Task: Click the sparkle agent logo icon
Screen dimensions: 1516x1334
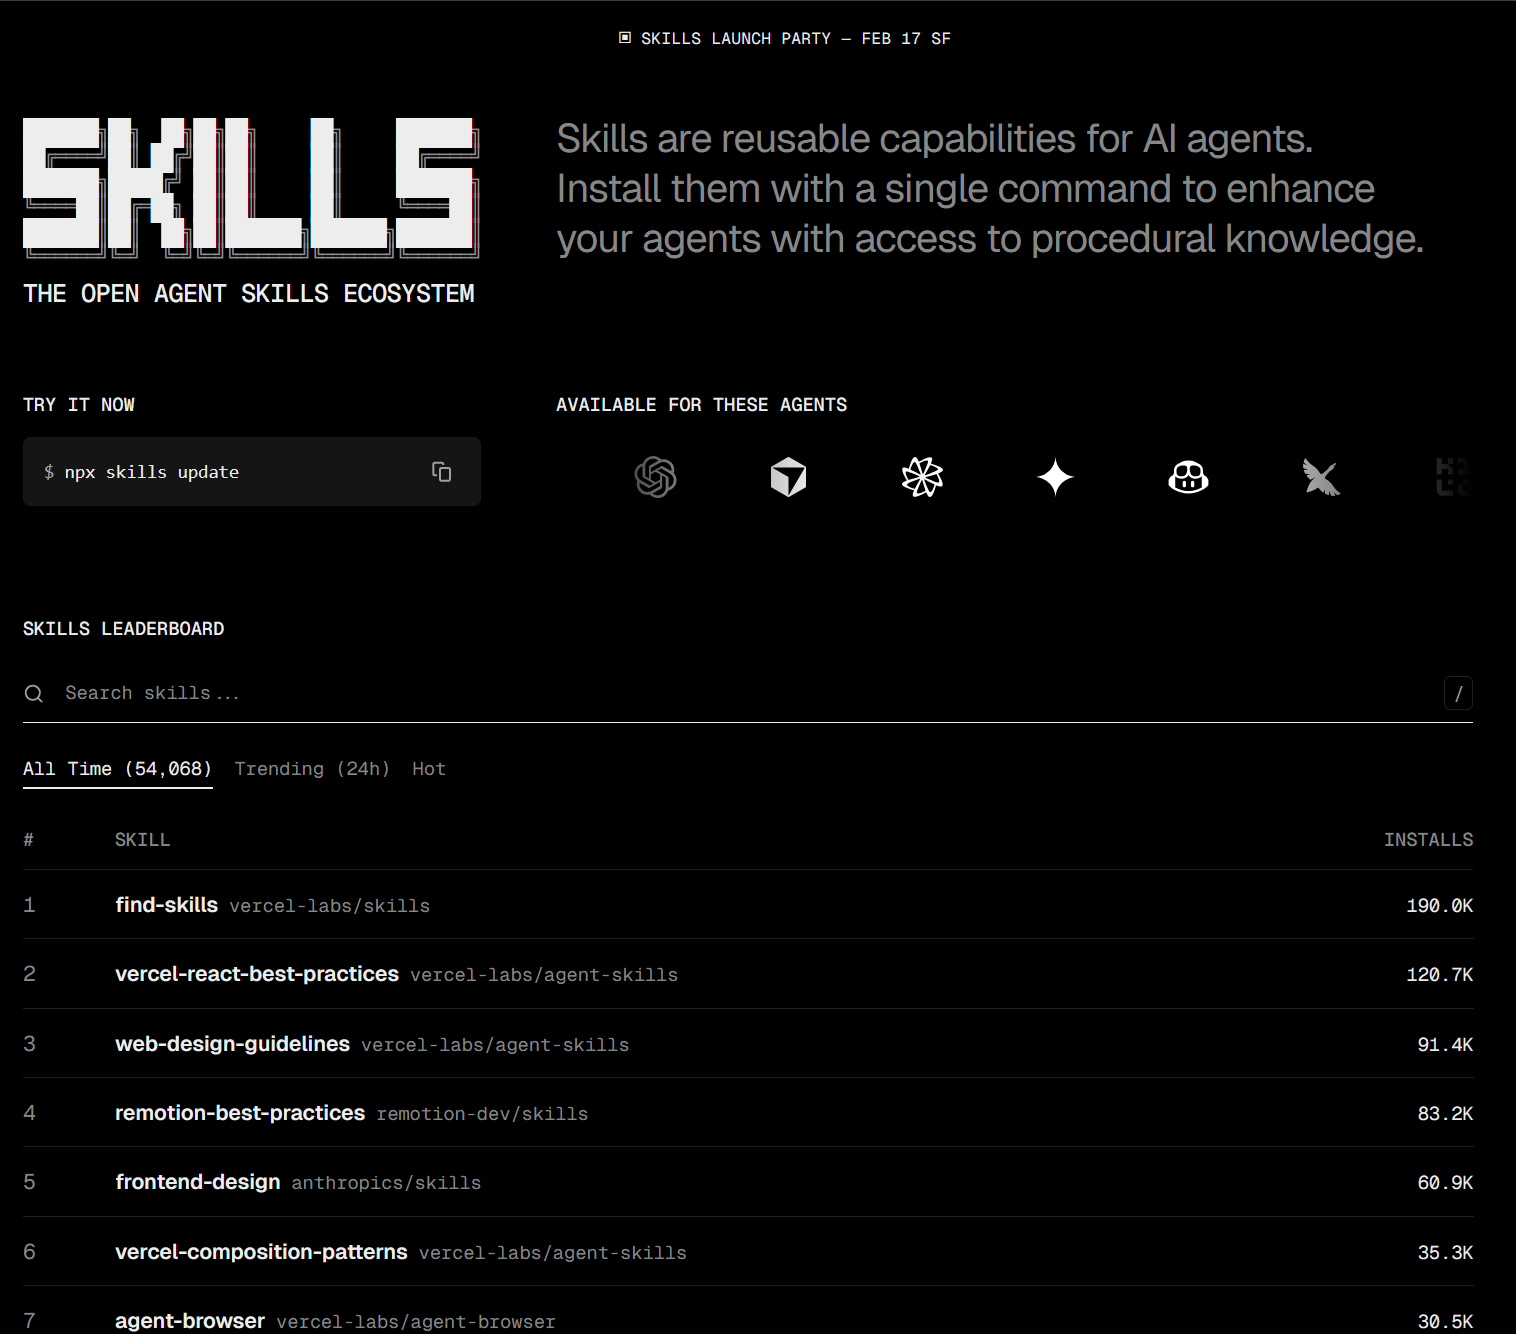Action: 1055,477
